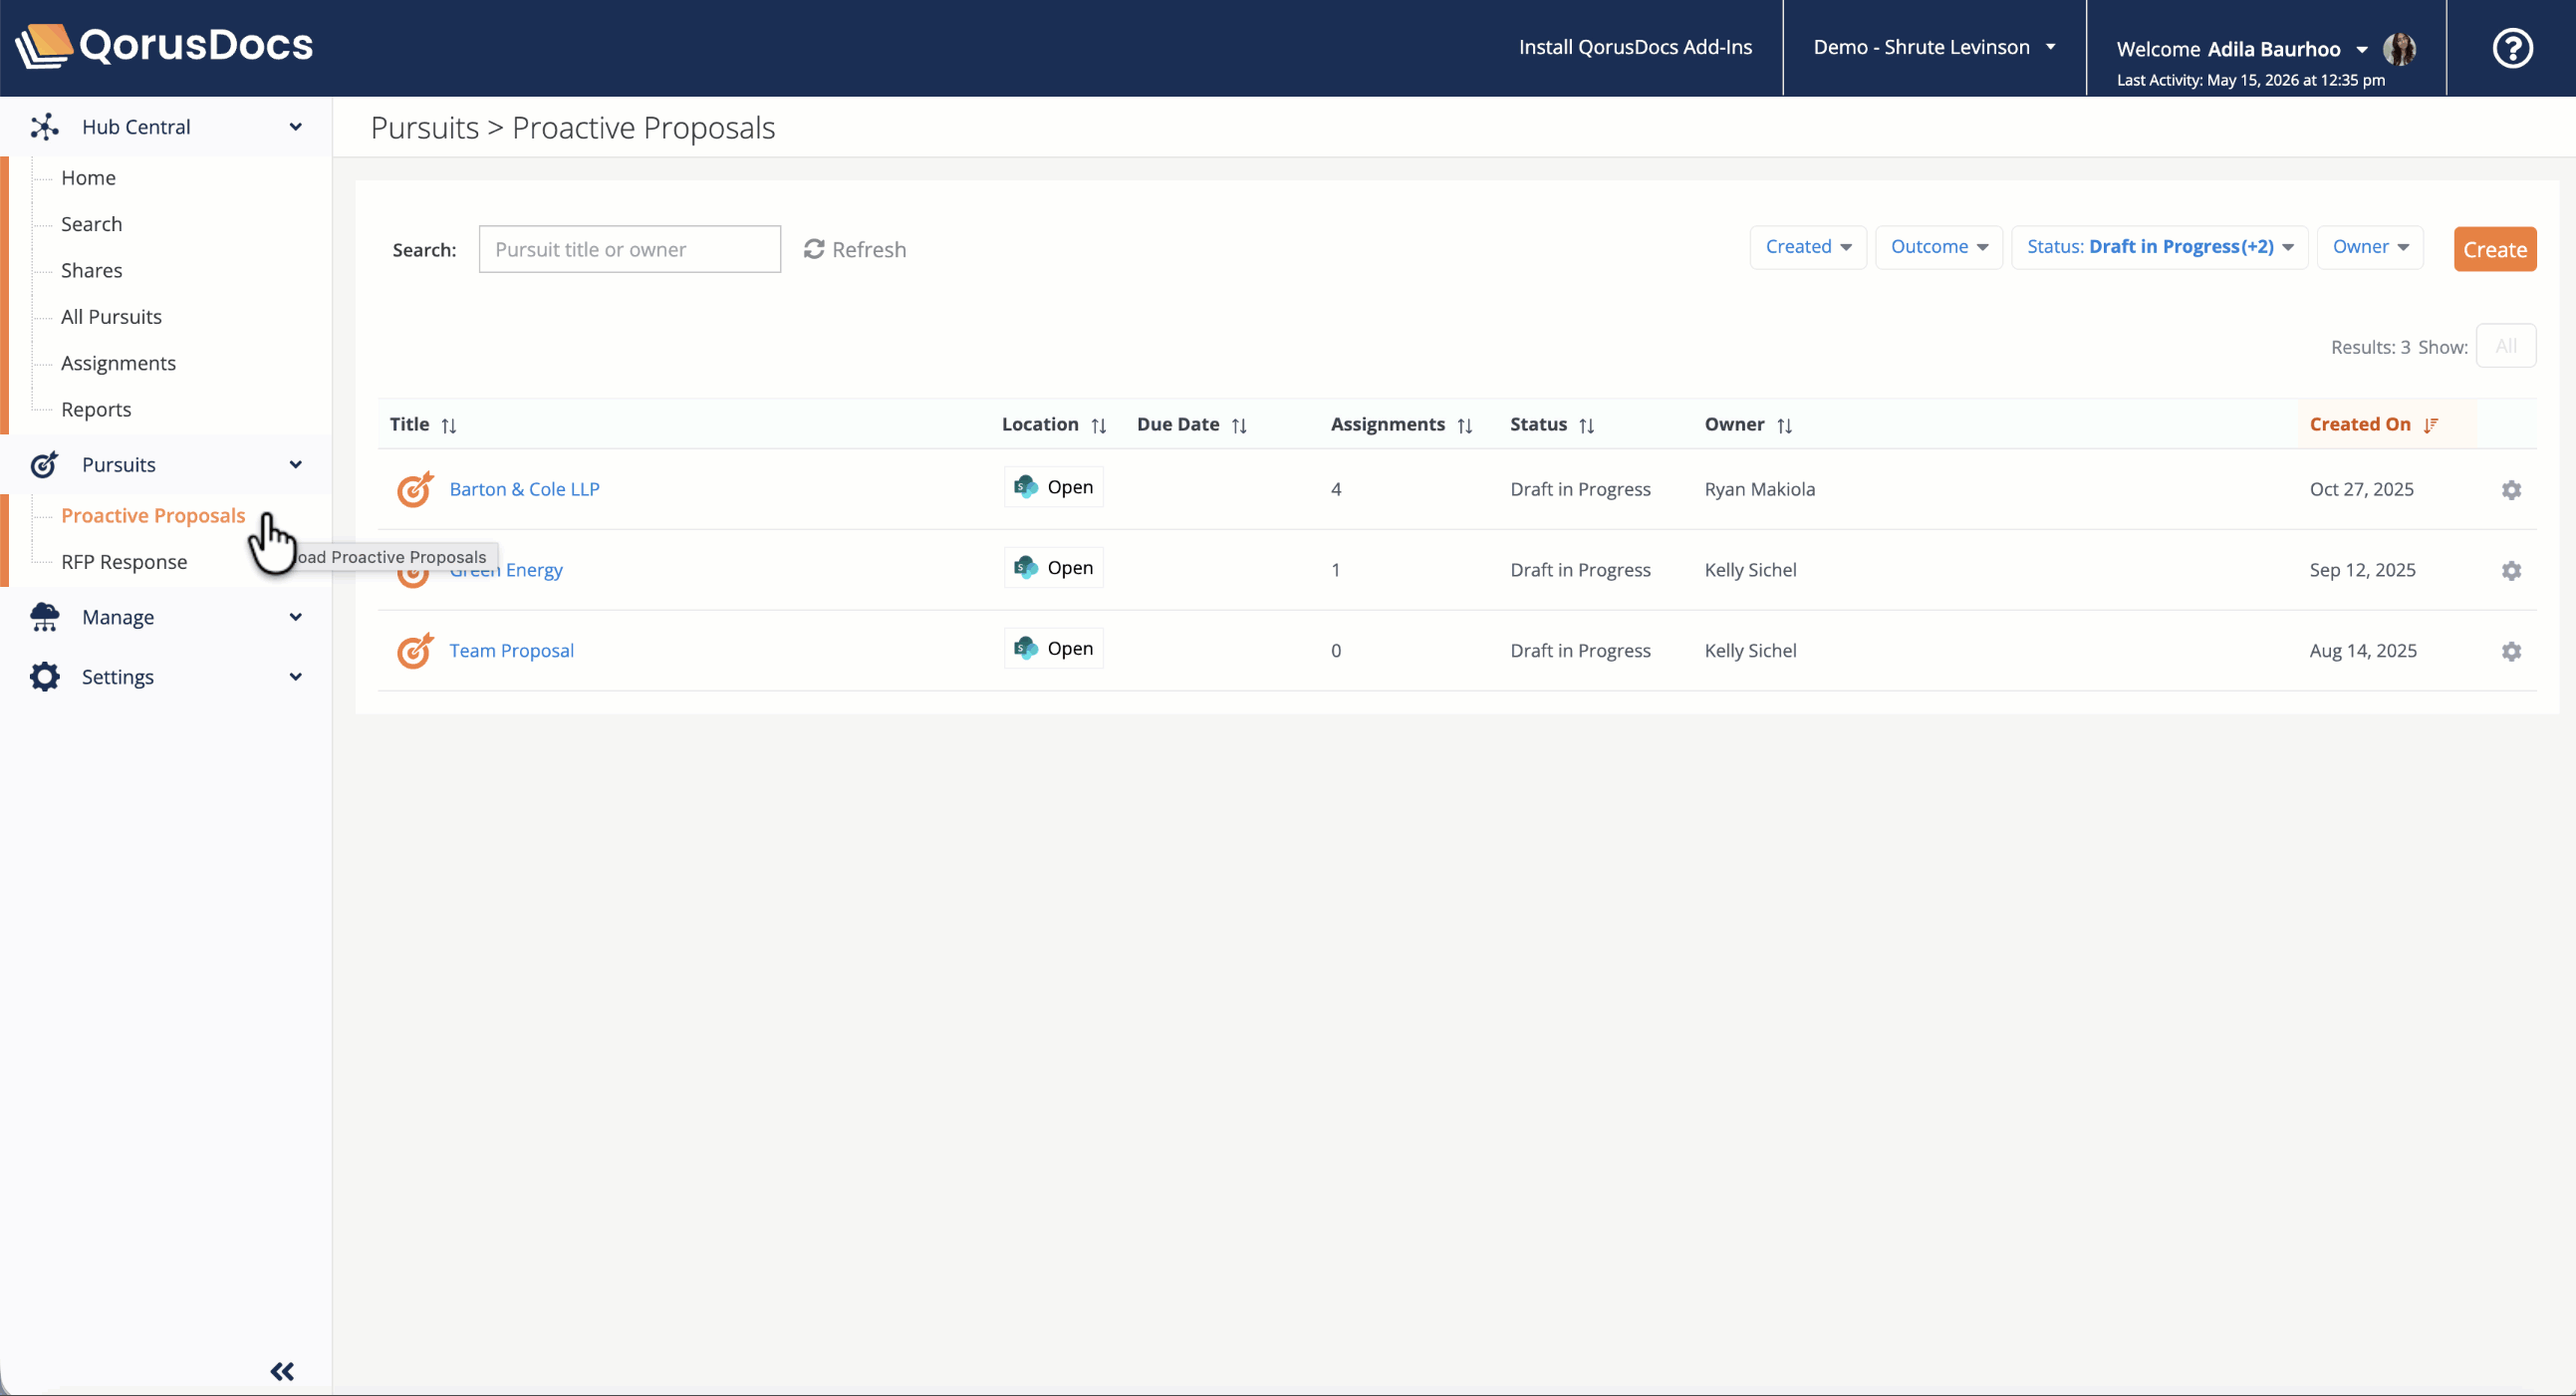
Task: Click the Hub Central network icon
Action: pos(44,127)
